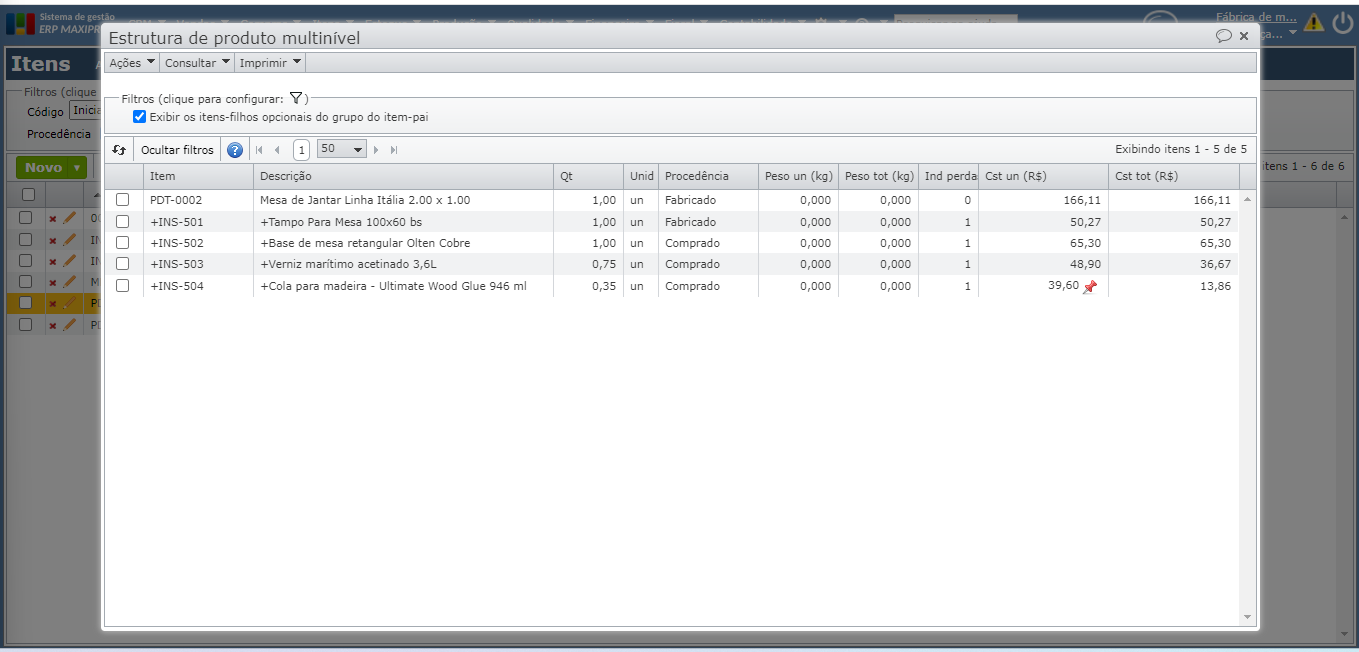Check the +INS-501 row checkbox
This screenshot has width=1359, height=652.
122,221
